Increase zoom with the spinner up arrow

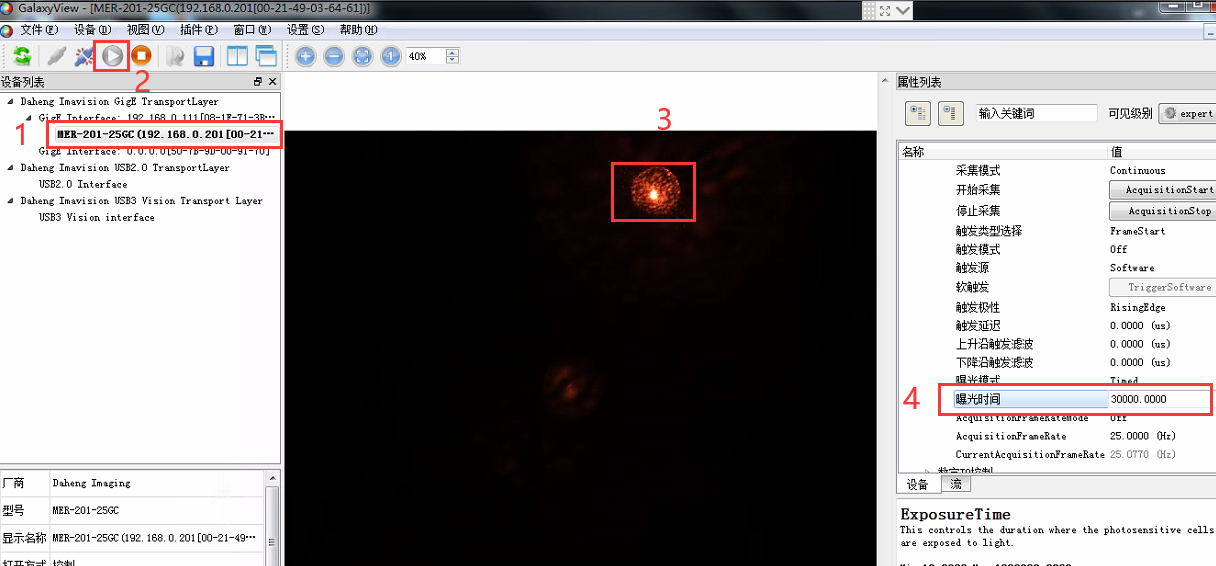453,53
